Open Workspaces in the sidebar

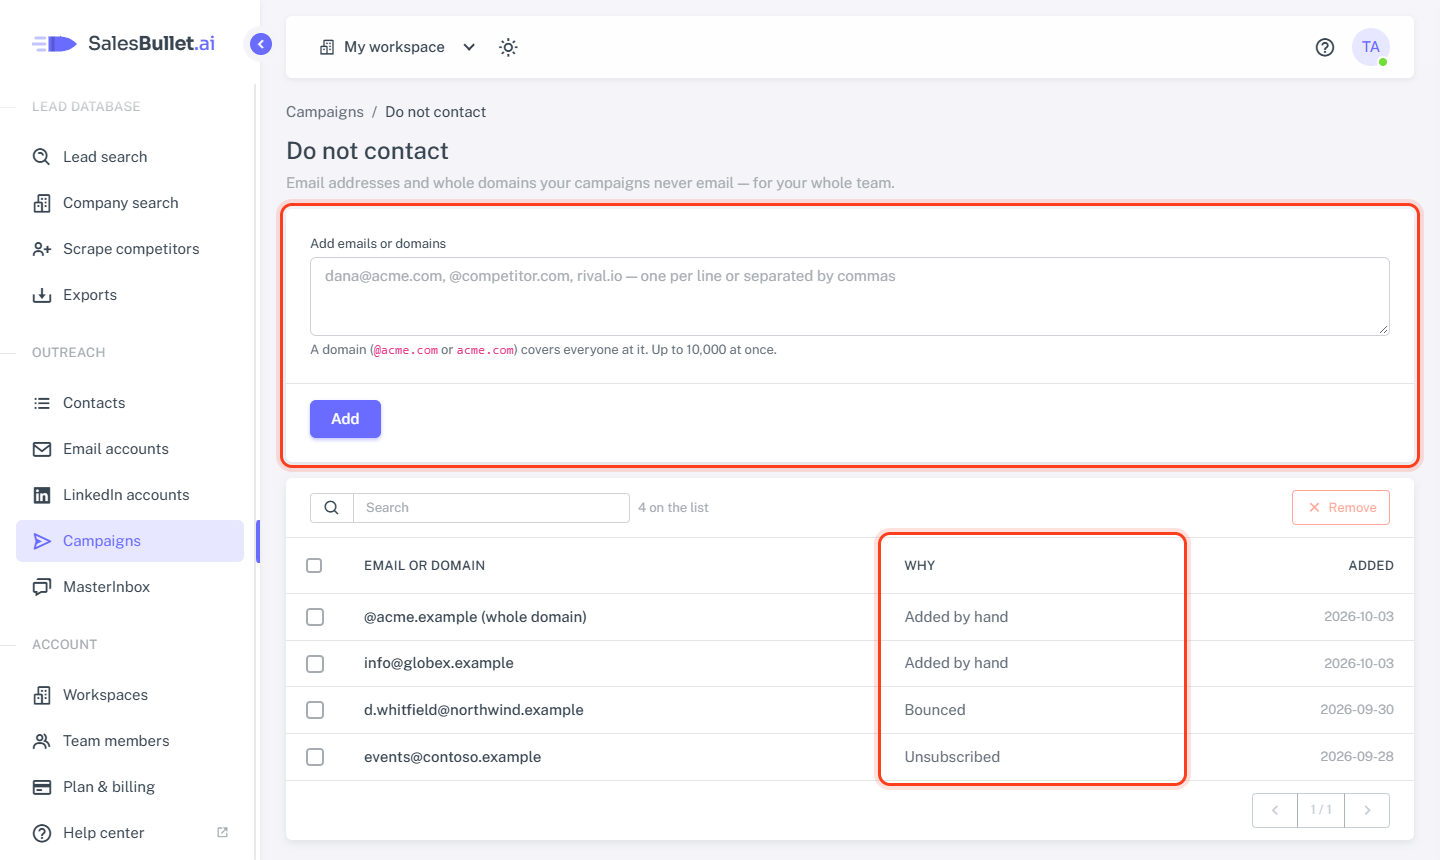(x=130, y=695)
